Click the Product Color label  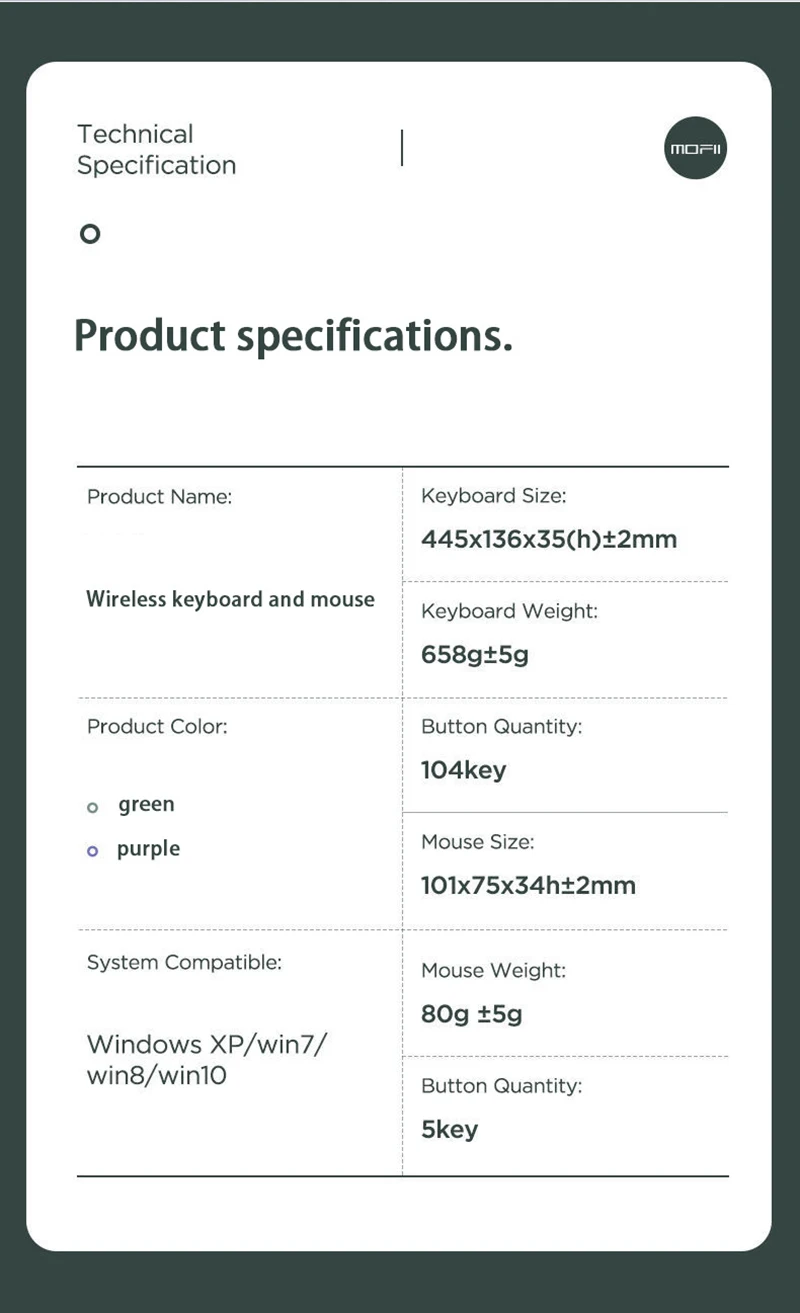pos(157,727)
